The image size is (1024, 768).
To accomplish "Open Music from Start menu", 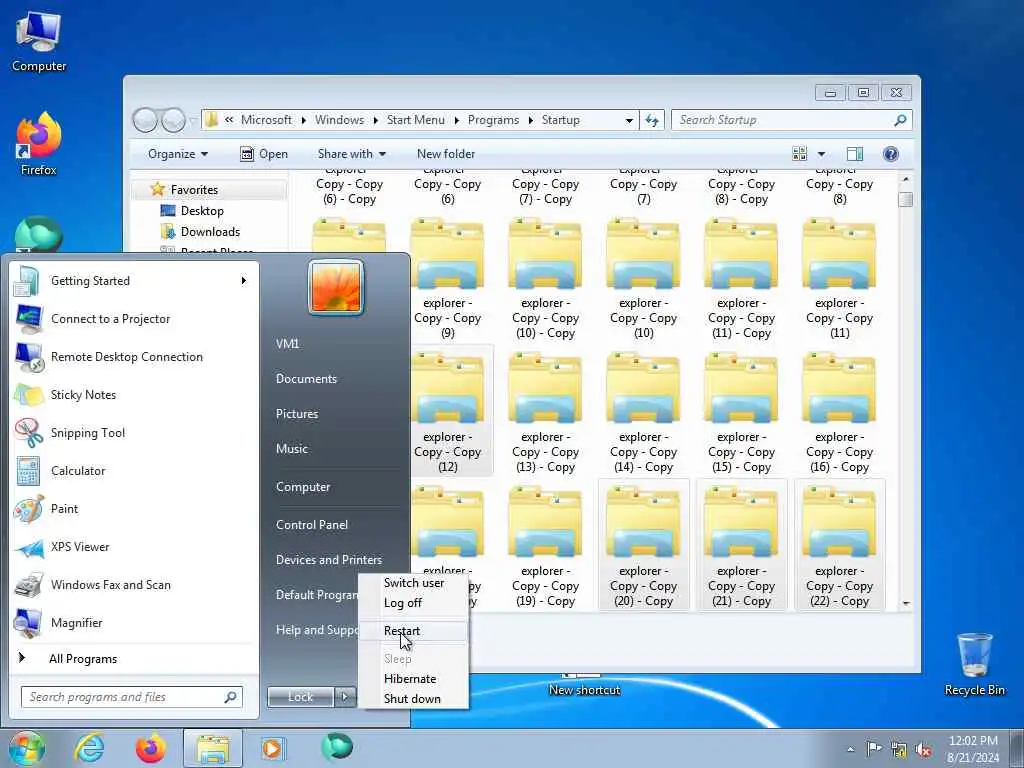I will pyautogui.click(x=292, y=449).
